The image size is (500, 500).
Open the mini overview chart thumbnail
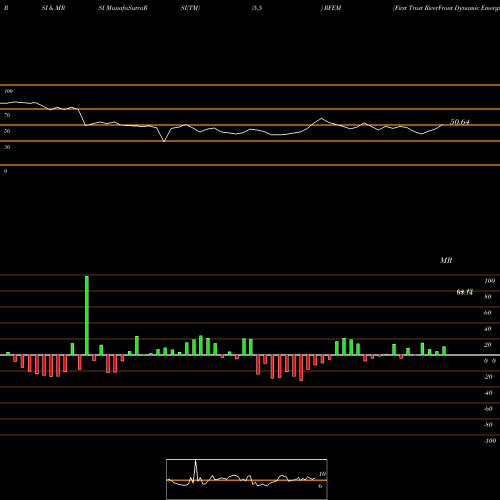coord(247,479)
